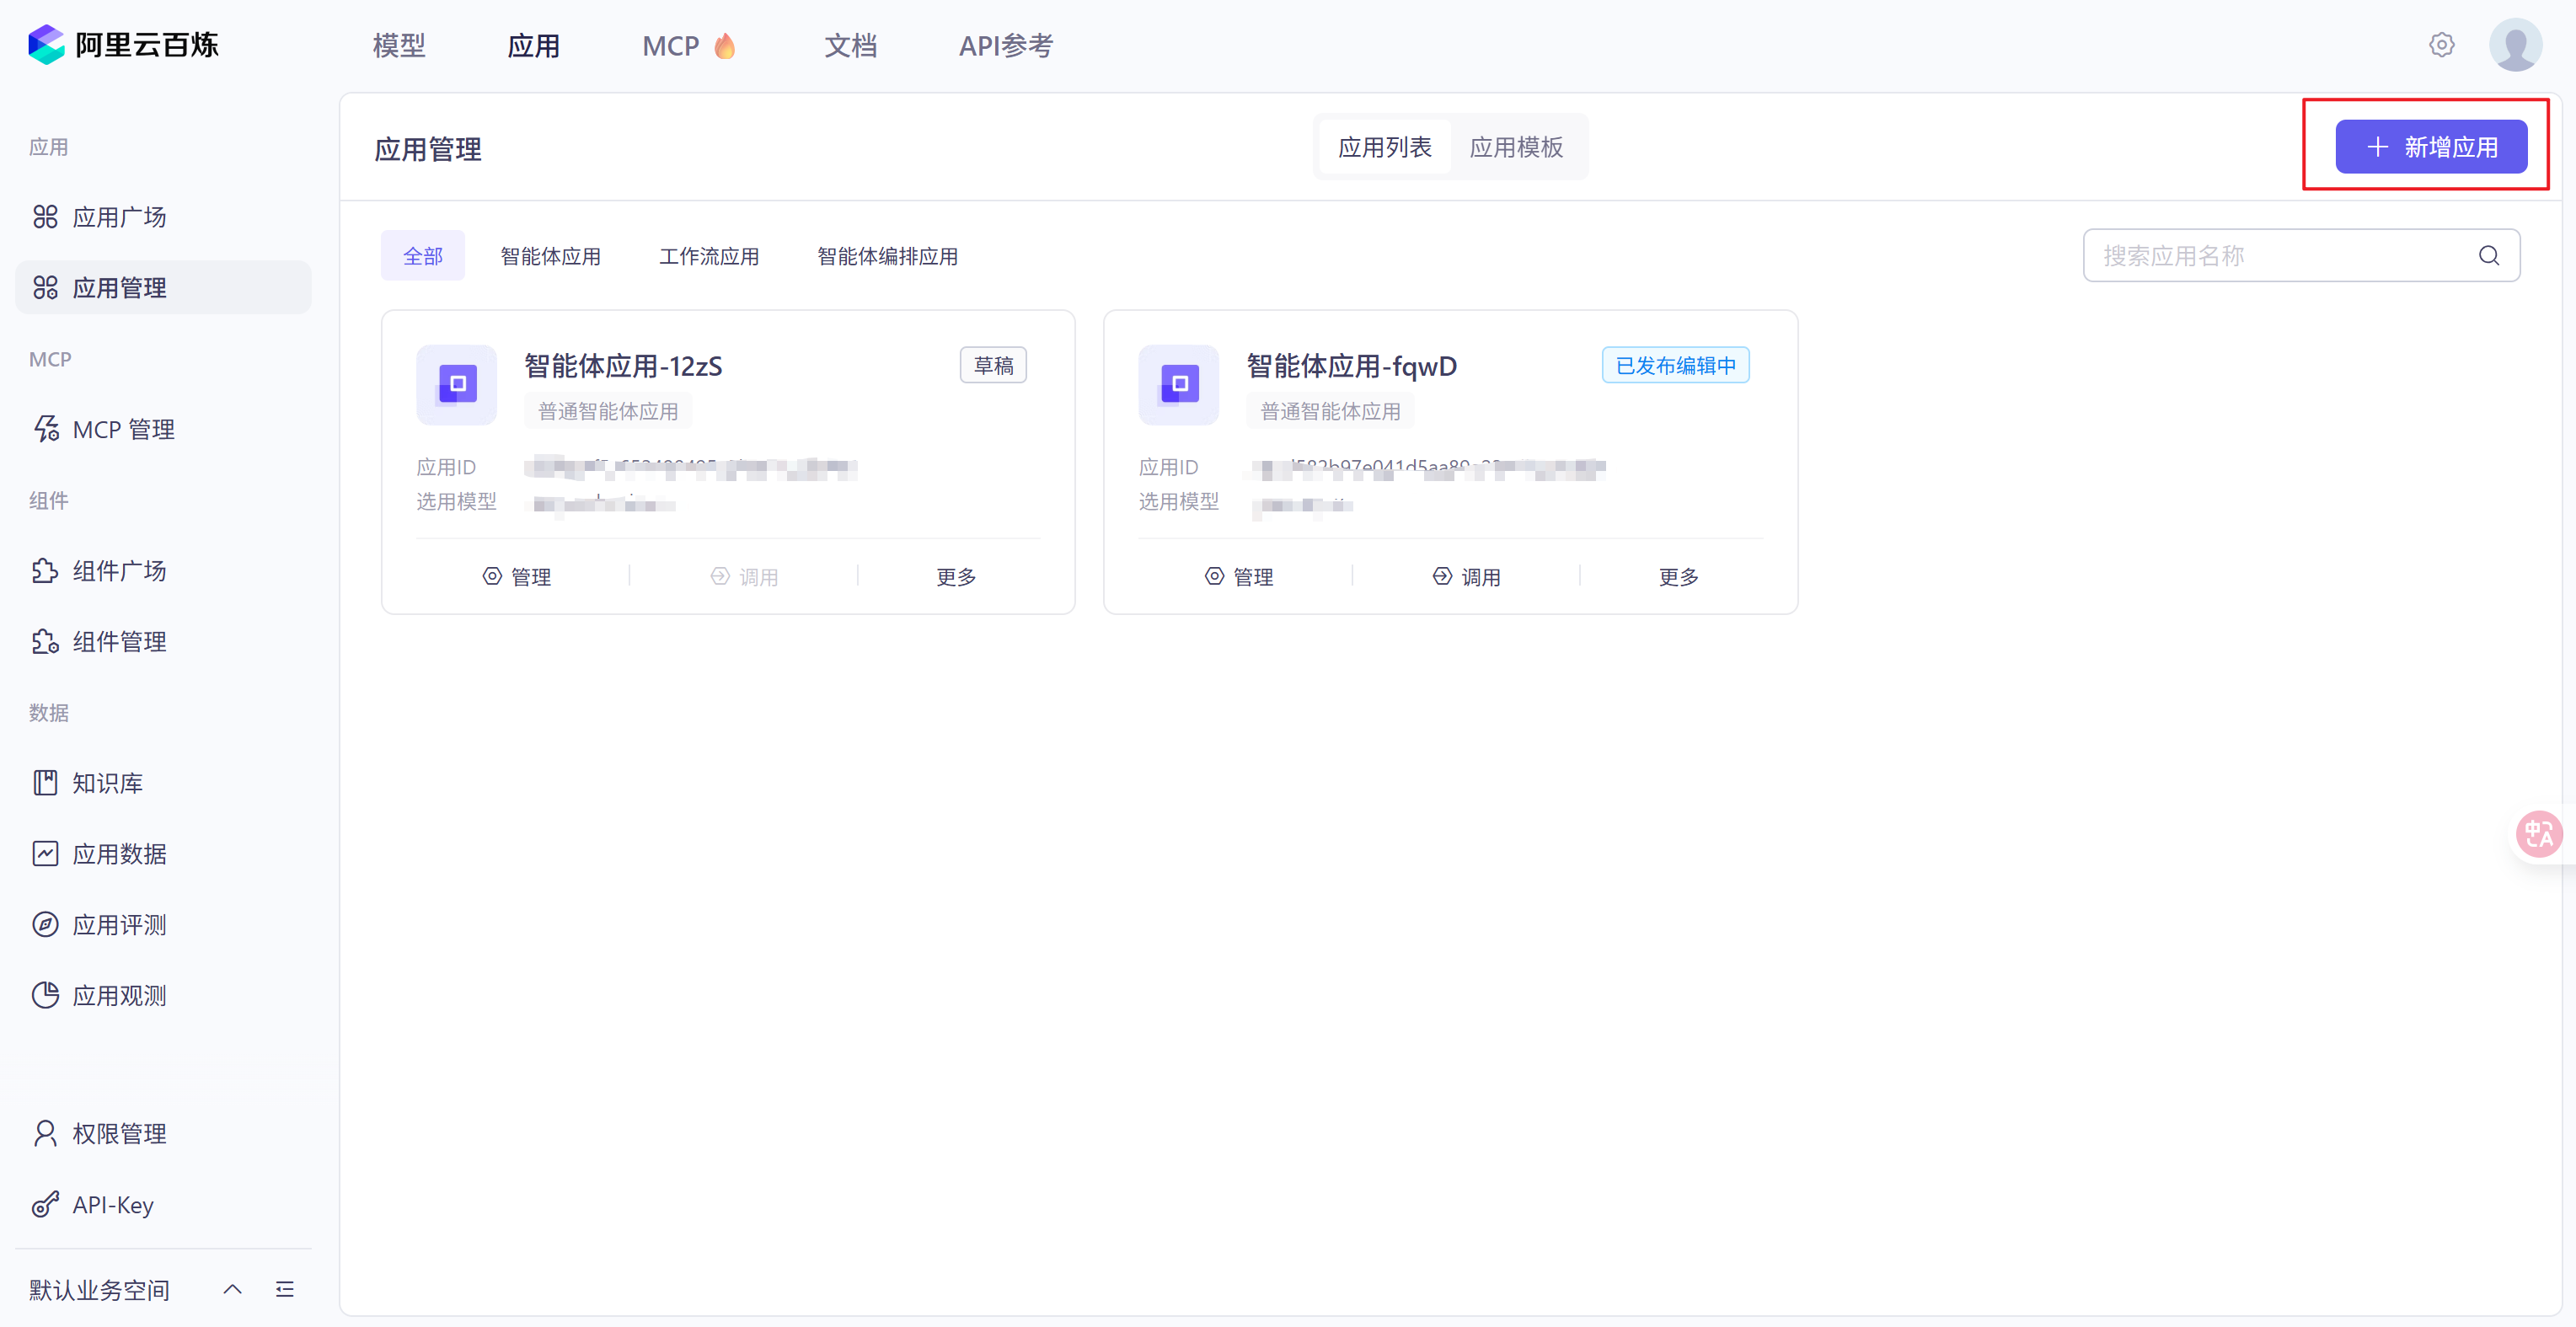Screen dimensions: 2576x1327
Task: Open 更多 menu on 智能体应用-fqwD card
Action: pyautogui.click(x=1678, y=577)
